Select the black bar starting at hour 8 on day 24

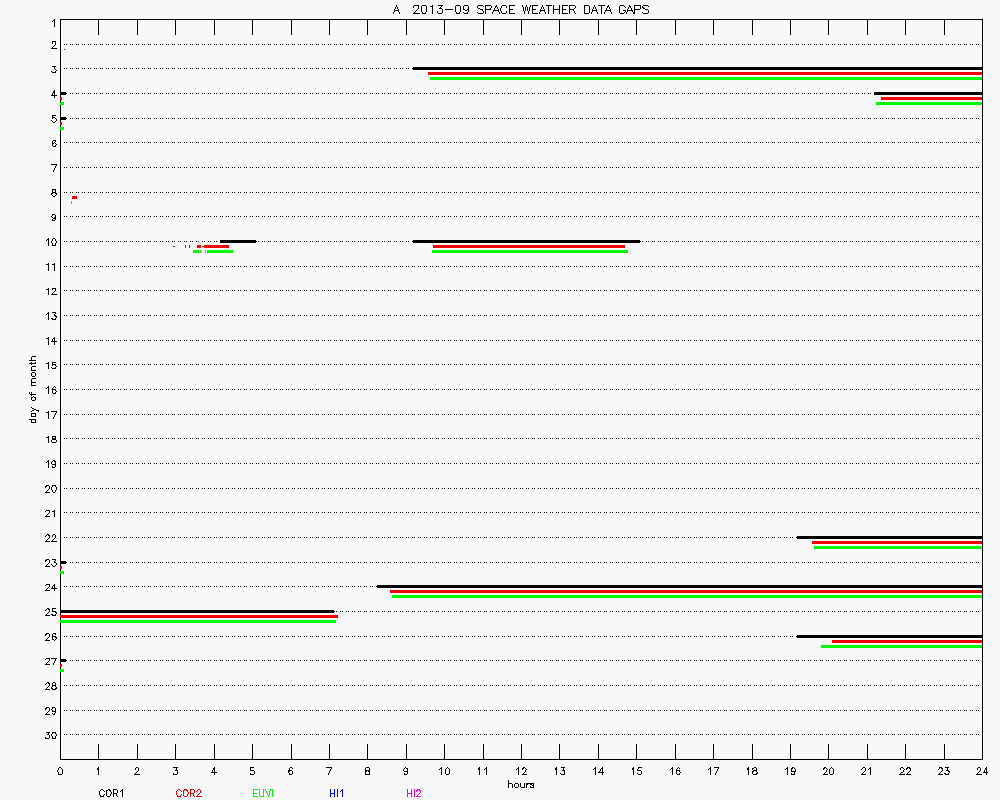[680, 586]
